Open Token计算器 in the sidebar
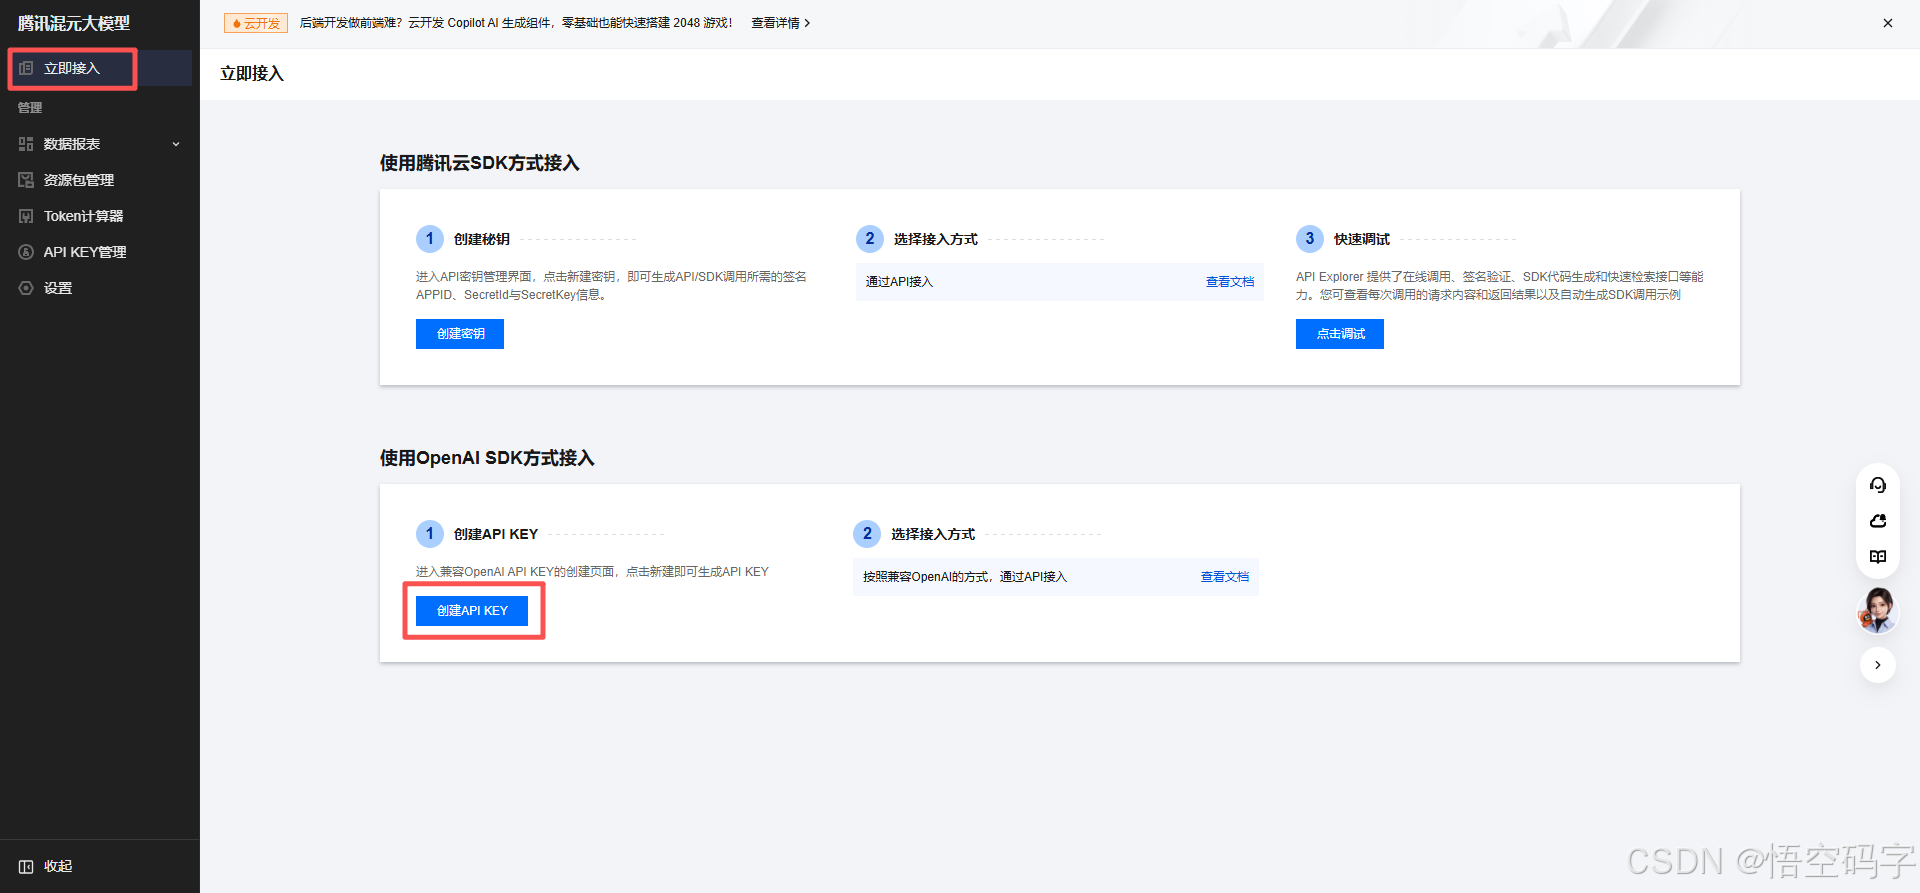Screen dimensions: 1920x893 (99, 216)
